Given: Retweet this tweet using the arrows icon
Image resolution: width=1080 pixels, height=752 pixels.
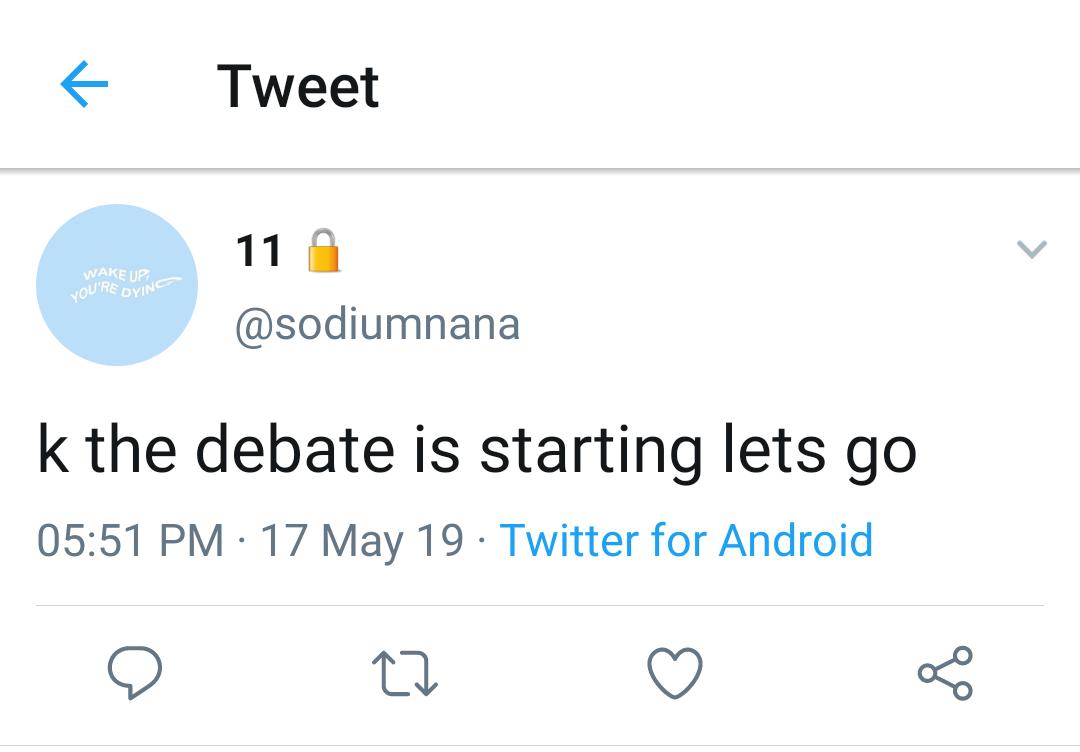Looking at the screenshot, I should point(405,673).
